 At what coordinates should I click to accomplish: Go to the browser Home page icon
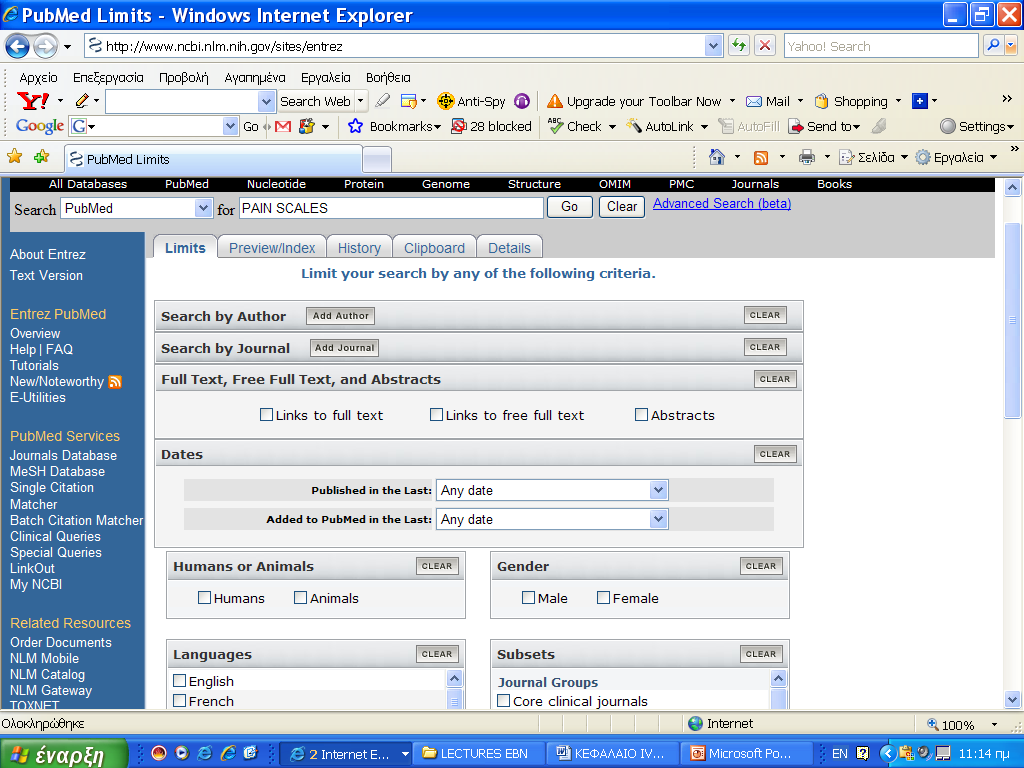click(716, 157)
